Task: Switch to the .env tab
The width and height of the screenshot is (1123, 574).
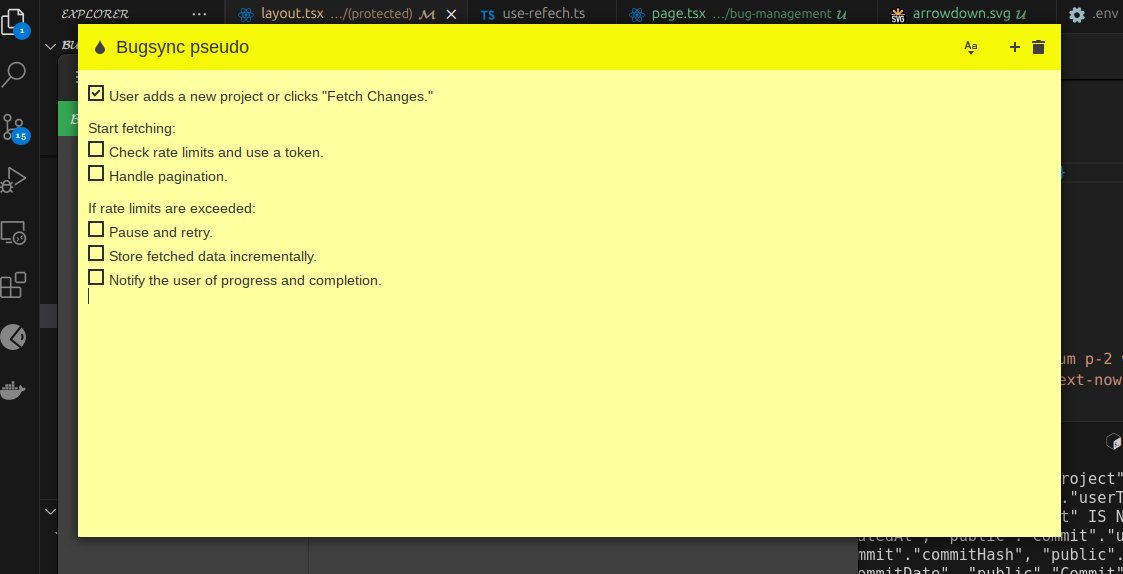Action: click(x=1092, y=14)
